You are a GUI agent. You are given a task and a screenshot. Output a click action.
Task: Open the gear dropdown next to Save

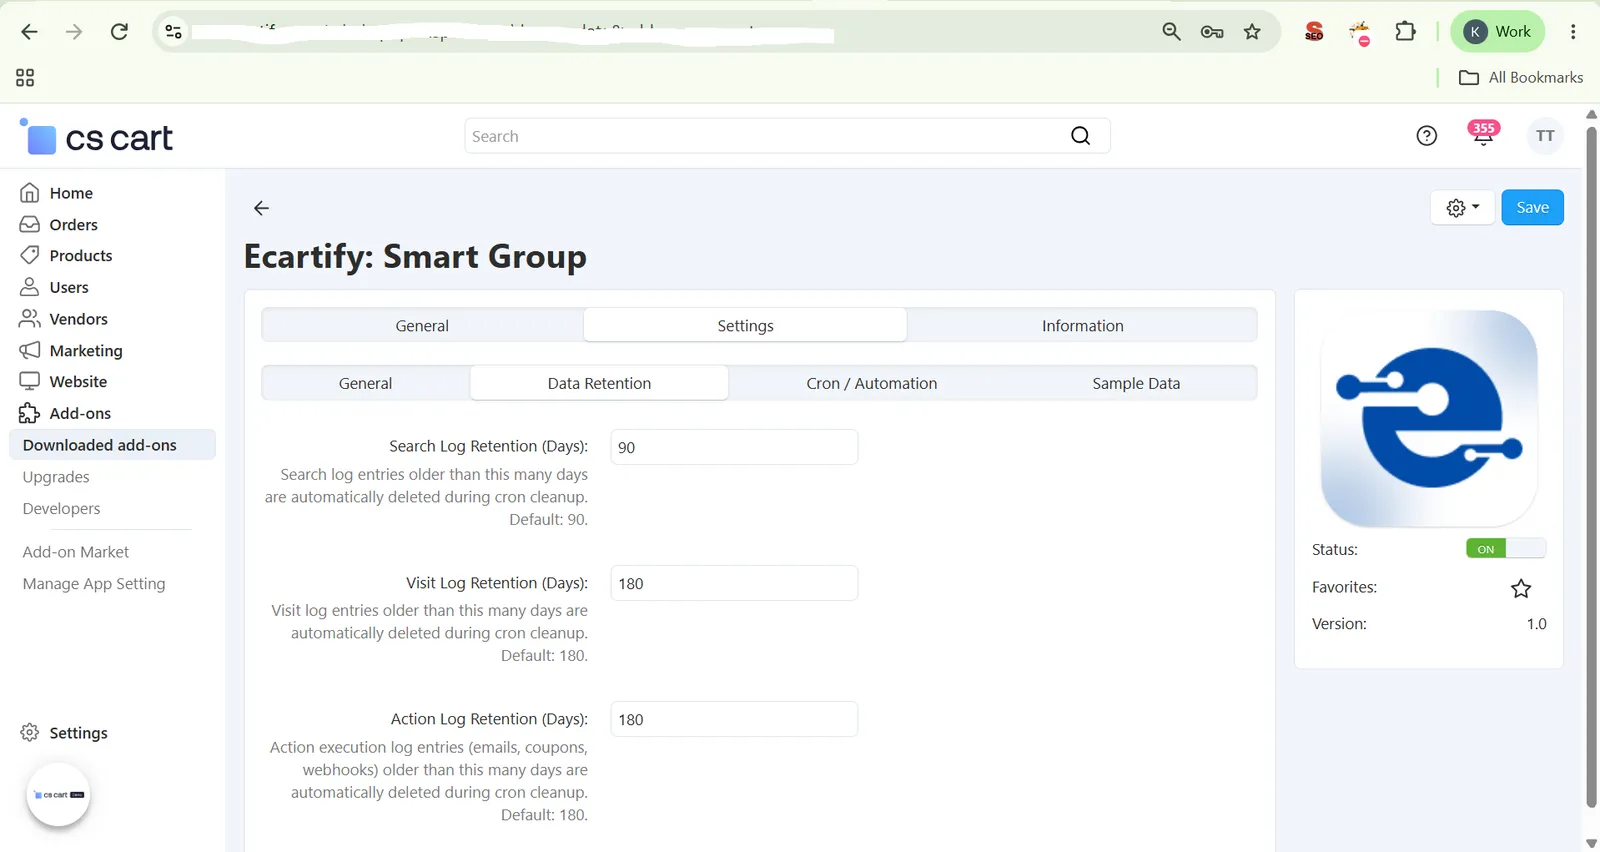[1462, 208]
